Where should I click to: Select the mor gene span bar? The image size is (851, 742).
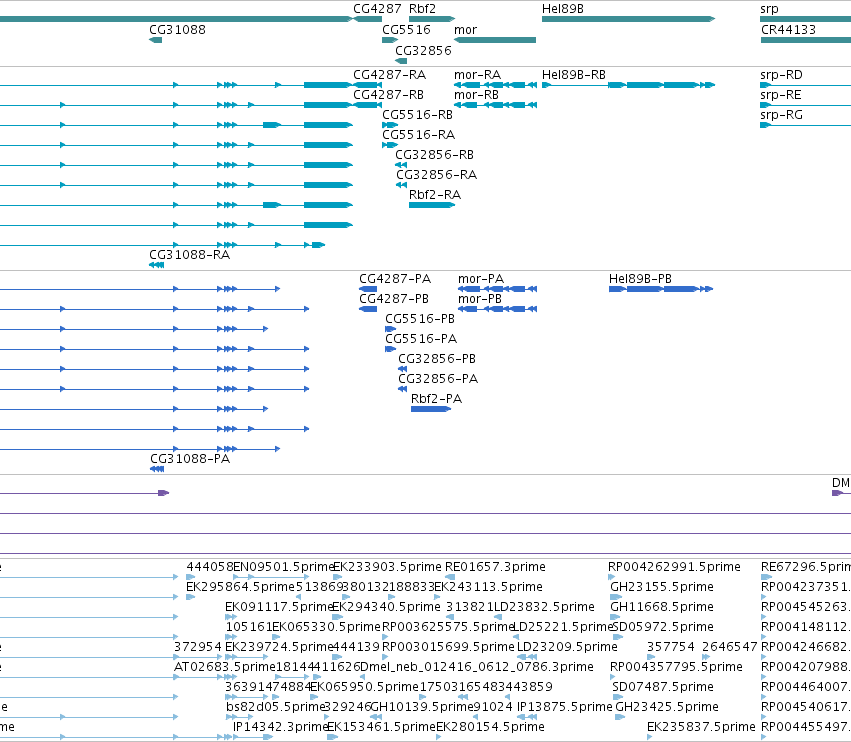[x=495, y=40]
